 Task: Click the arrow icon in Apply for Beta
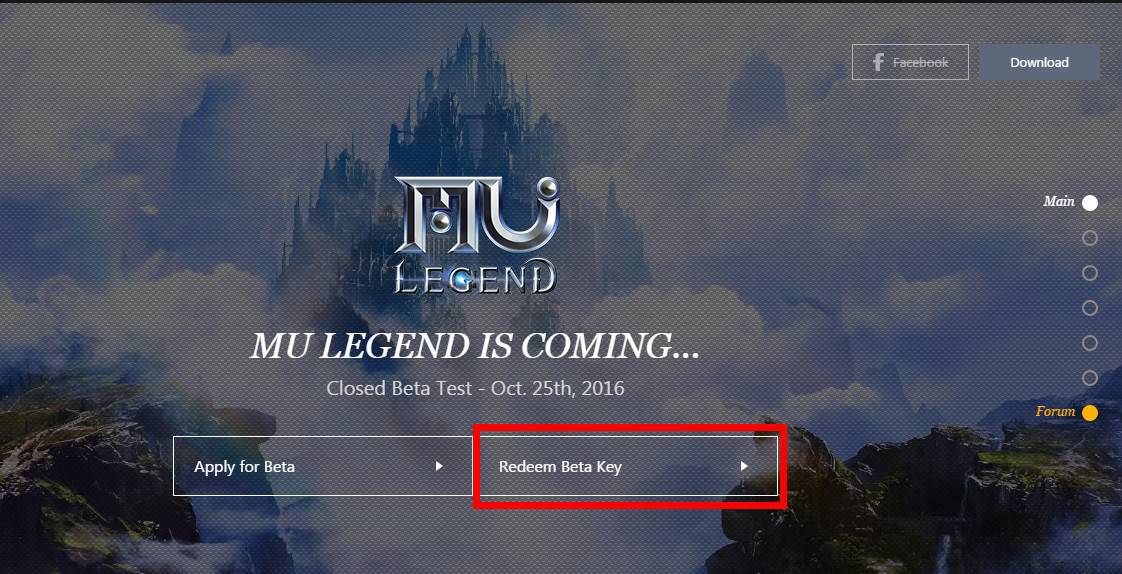click(x=439, y=466)
